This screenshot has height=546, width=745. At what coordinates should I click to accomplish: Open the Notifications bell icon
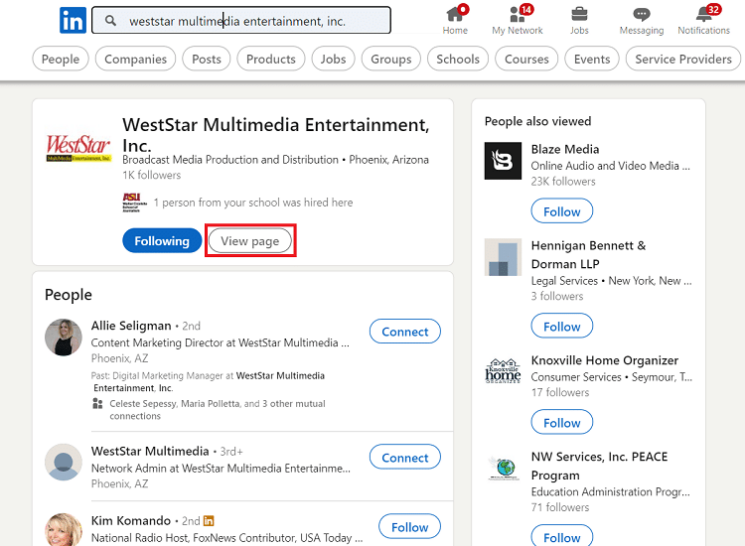click(x=704, y=14)
